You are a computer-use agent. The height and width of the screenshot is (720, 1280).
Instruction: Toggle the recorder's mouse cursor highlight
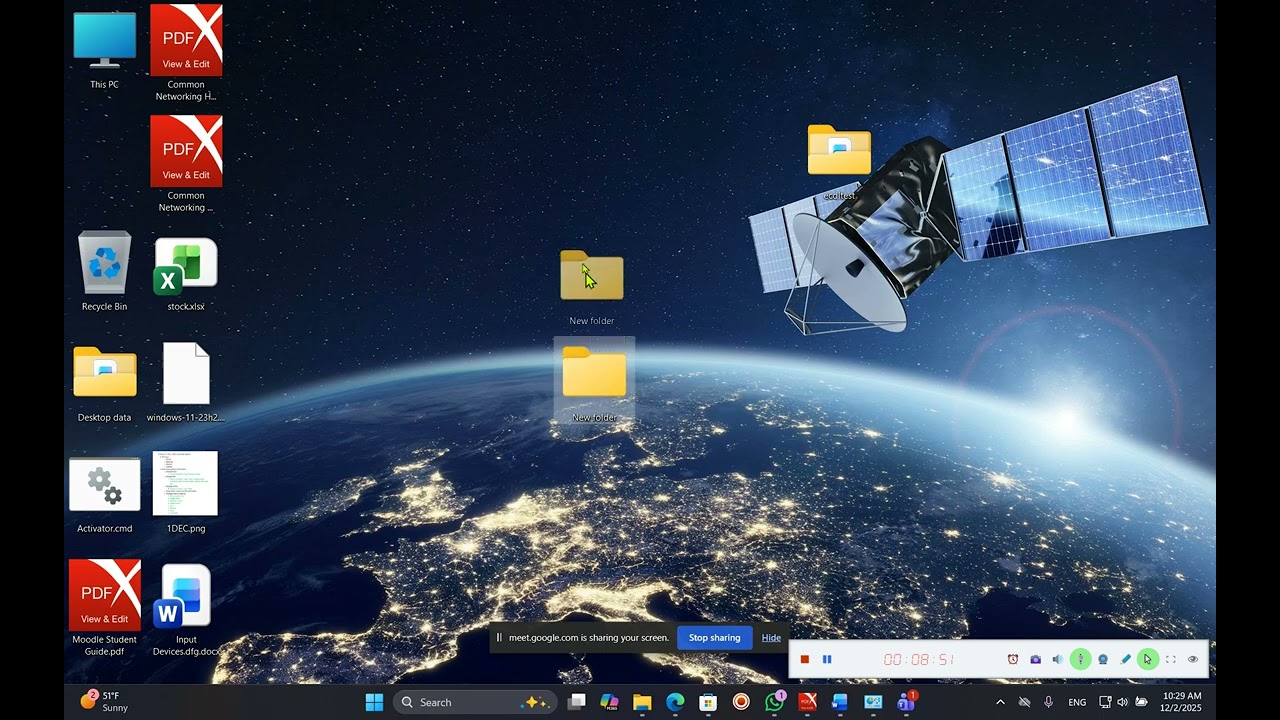(1148, 659)
